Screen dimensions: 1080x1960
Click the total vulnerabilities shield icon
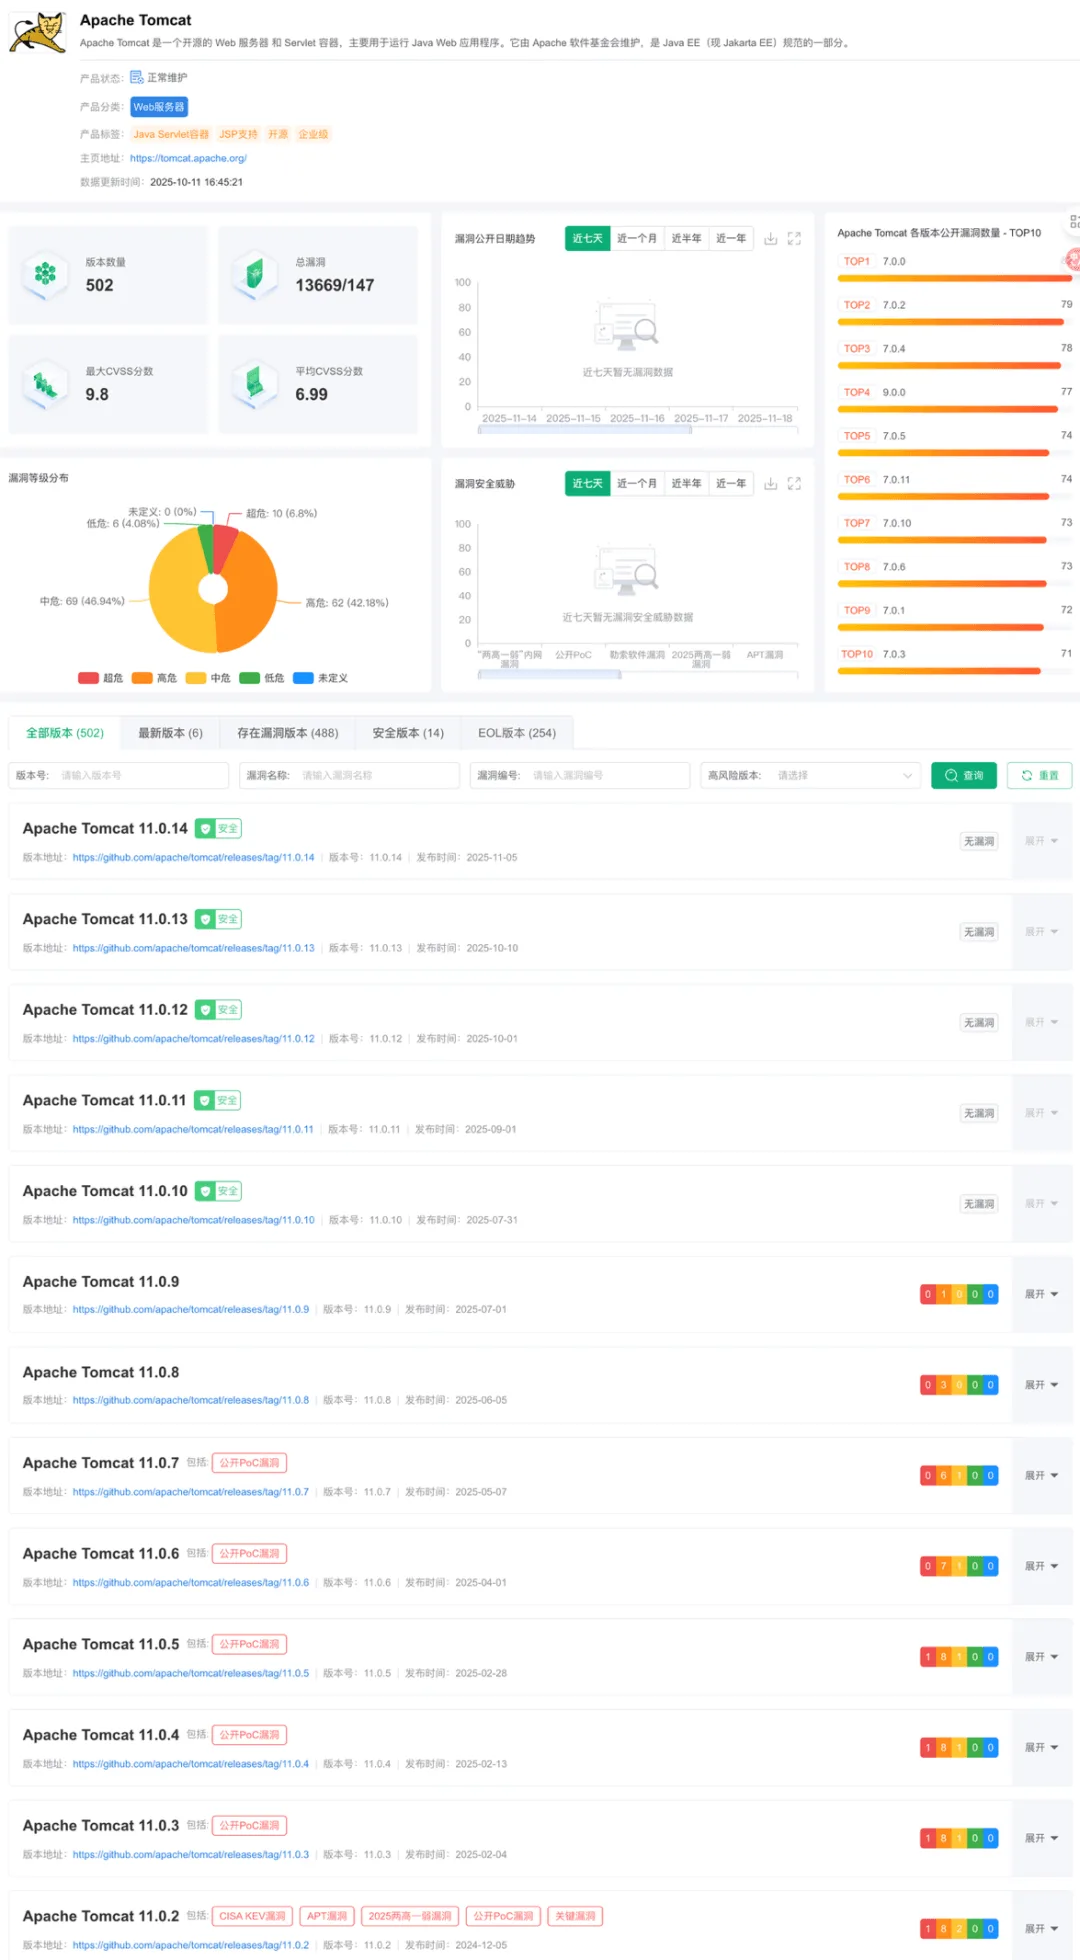(x=255, y=274)
